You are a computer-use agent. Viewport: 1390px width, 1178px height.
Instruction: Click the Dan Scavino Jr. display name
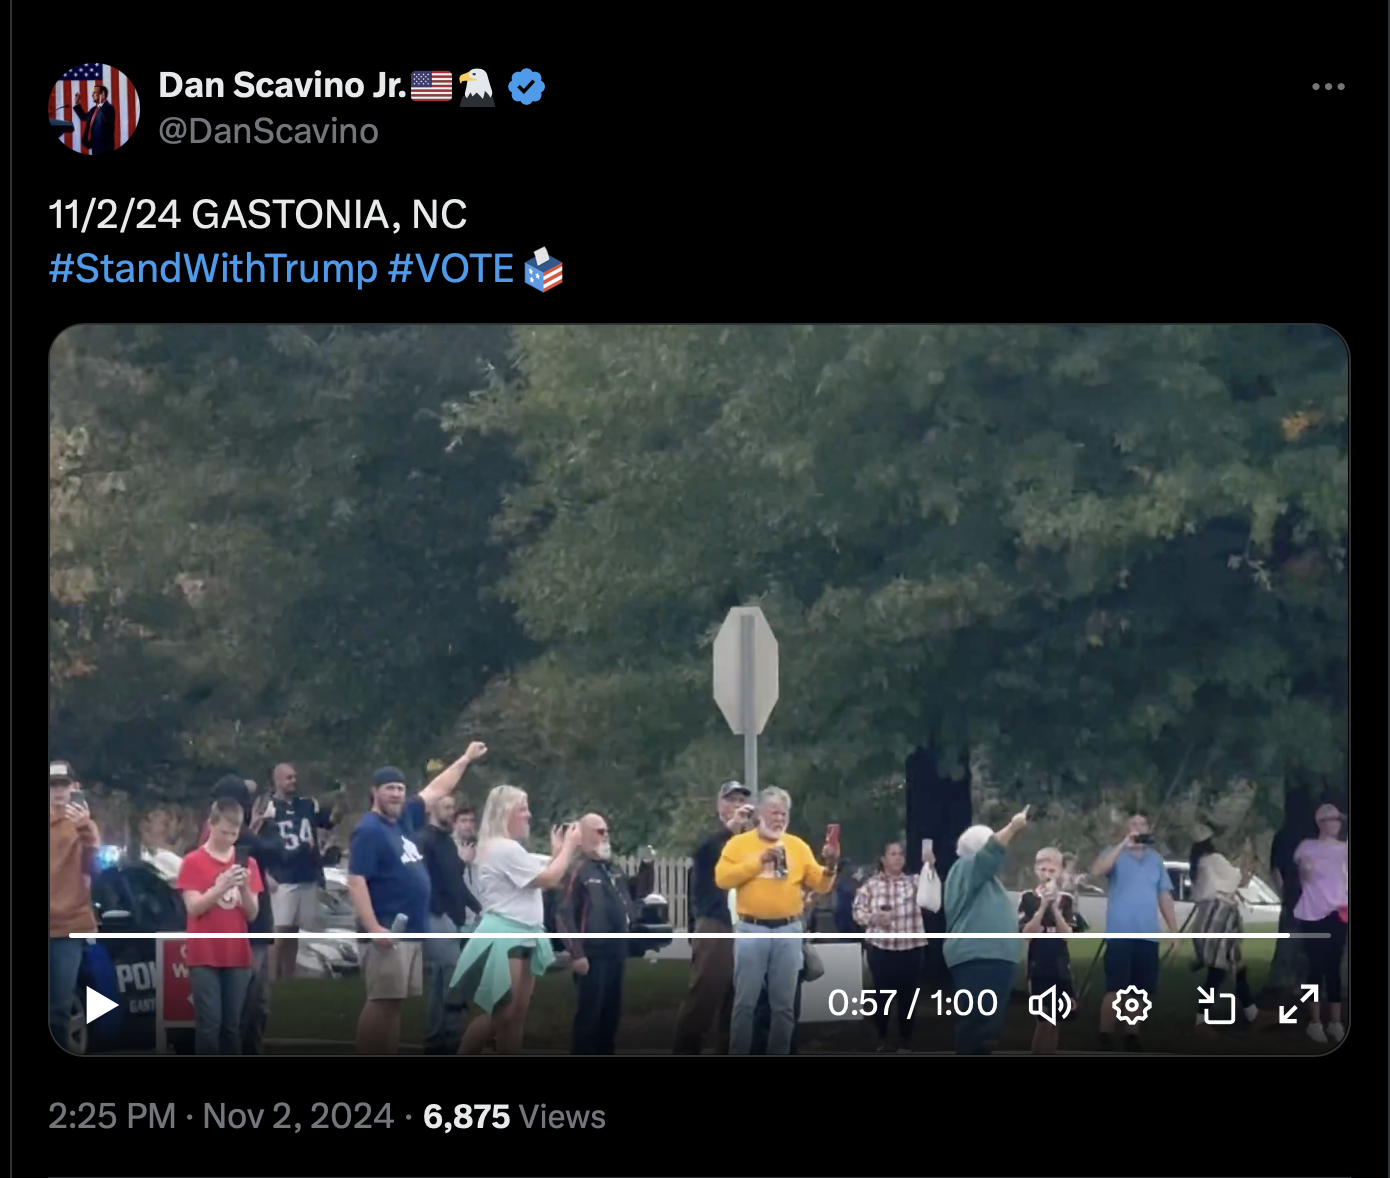[282, 86]
